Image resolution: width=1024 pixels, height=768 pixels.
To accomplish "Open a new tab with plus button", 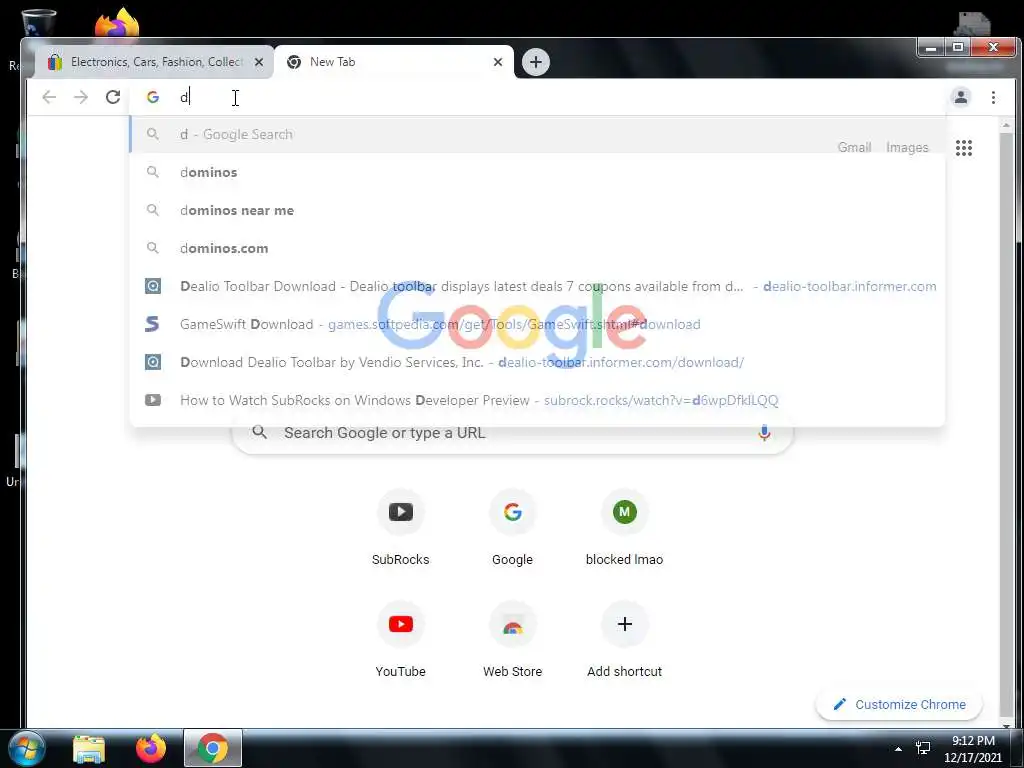I will pos(536,62).
